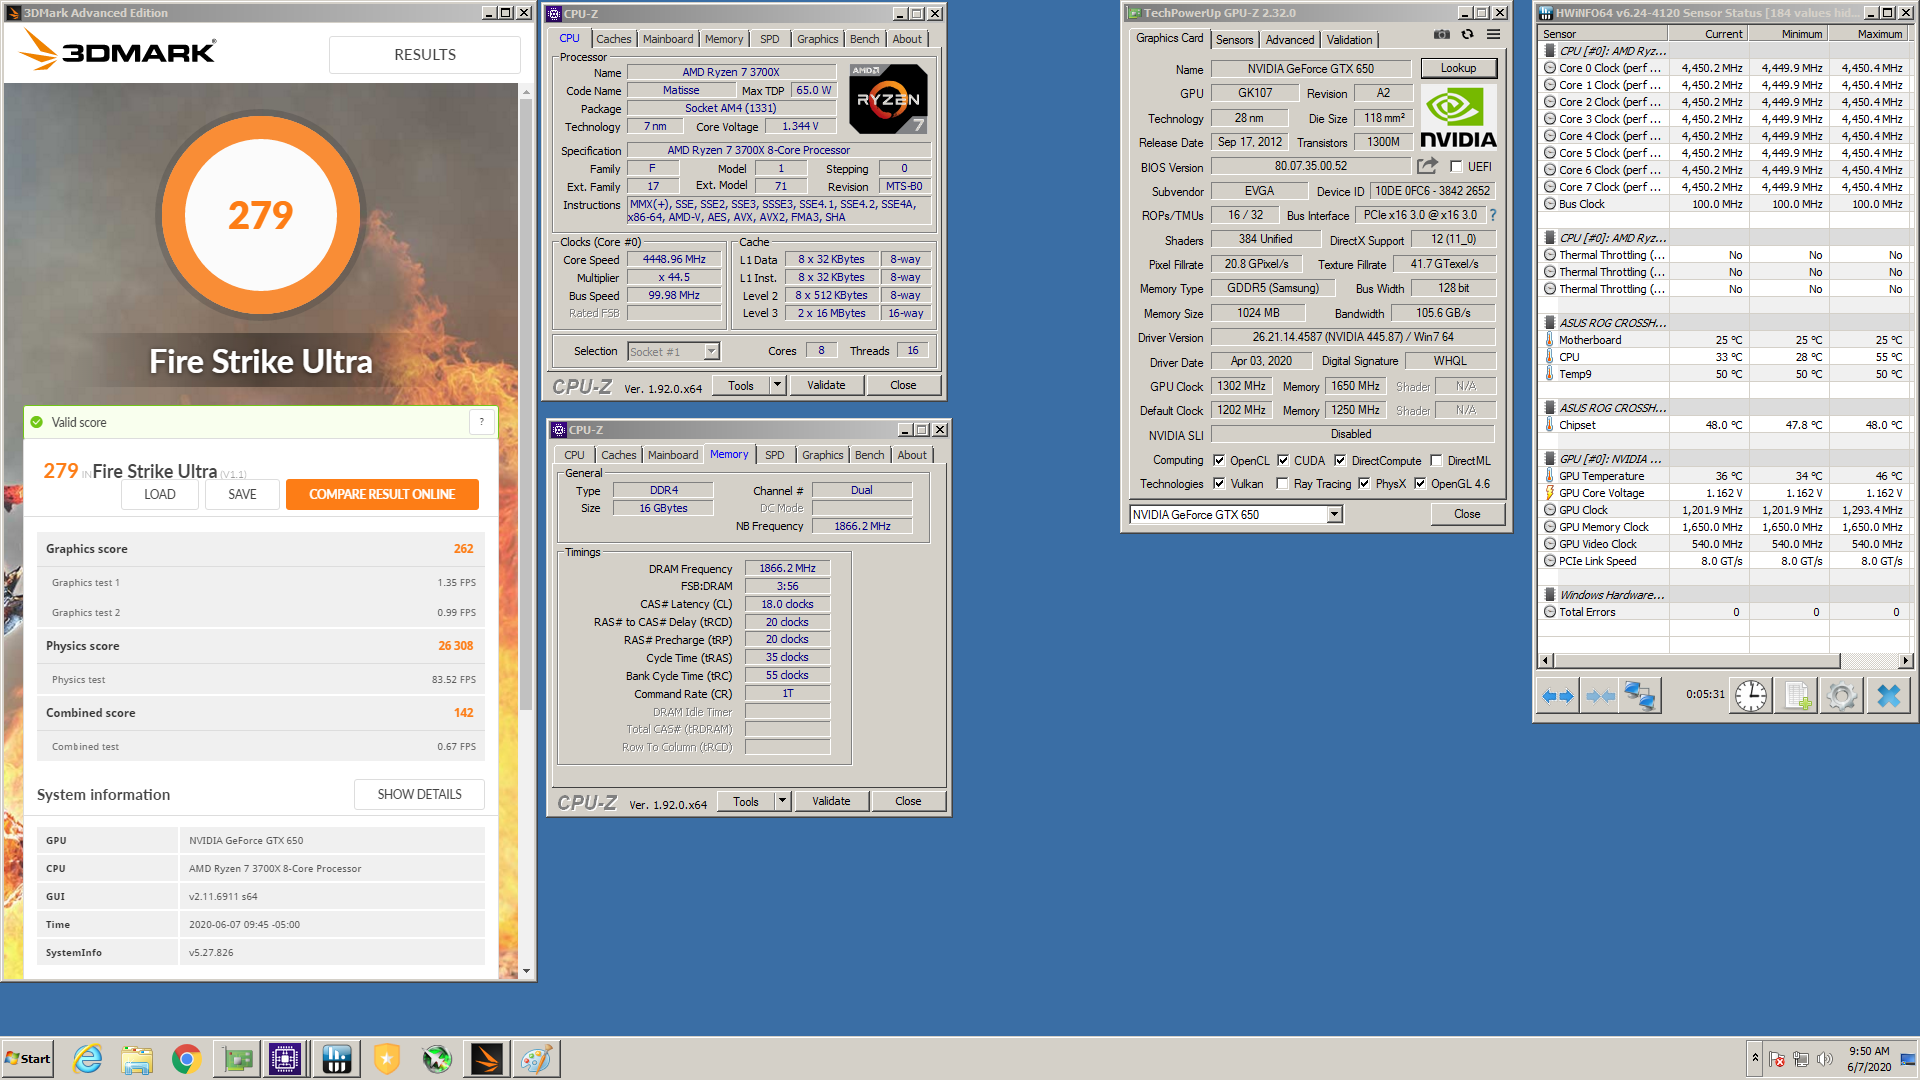Click HWiNFO network computers icon
Screen dimensions: 1920x1080
tap(1640, 696)
